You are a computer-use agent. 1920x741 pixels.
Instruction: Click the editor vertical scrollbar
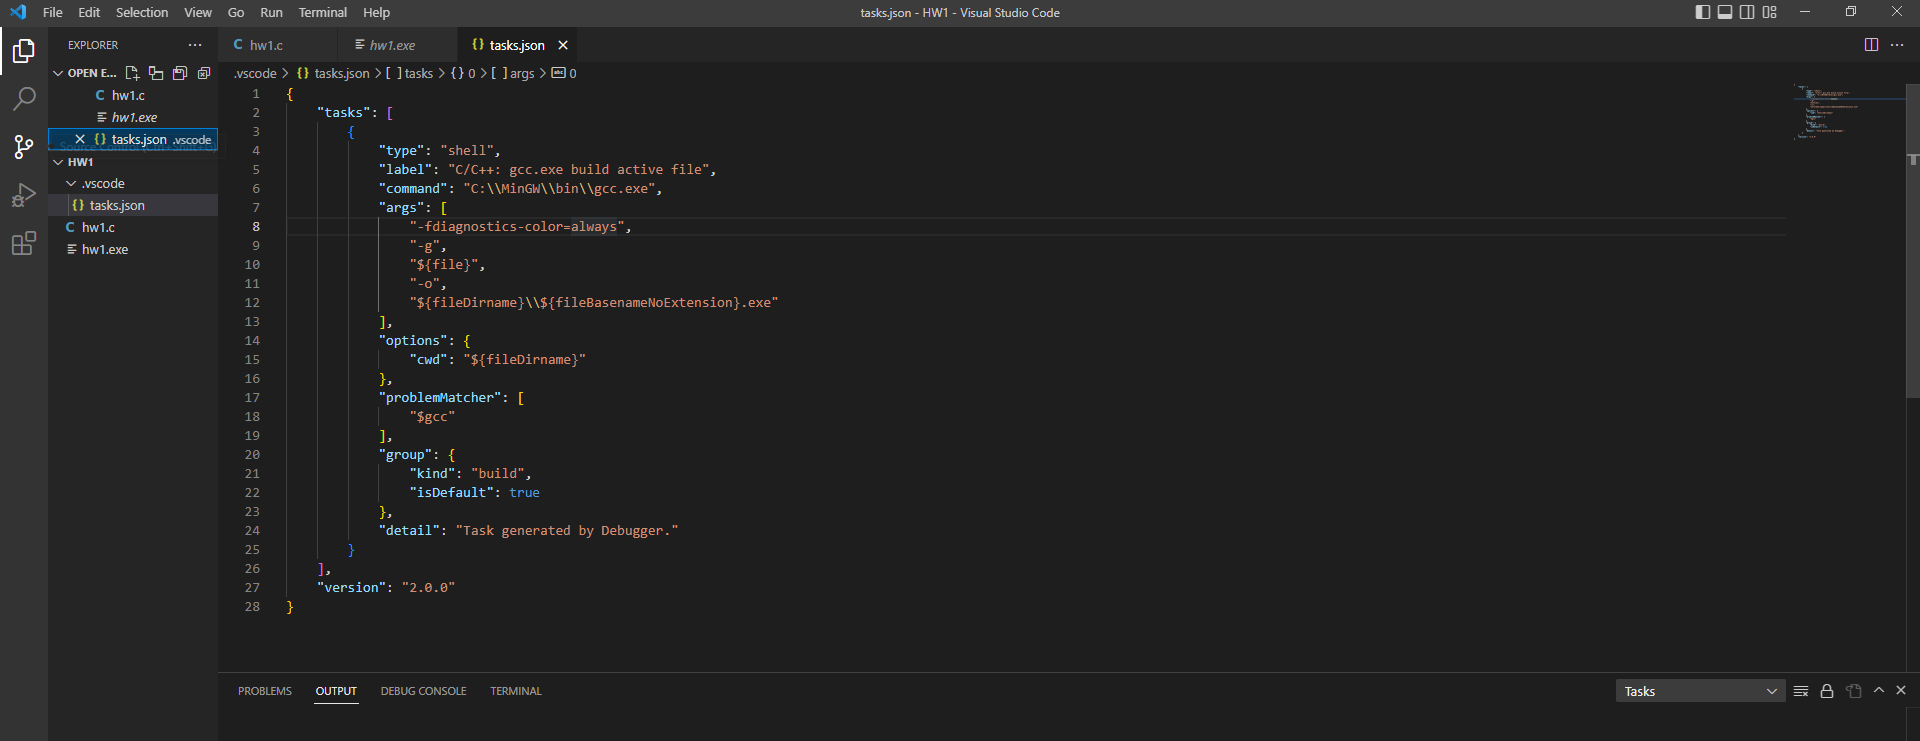(1913, 240)
